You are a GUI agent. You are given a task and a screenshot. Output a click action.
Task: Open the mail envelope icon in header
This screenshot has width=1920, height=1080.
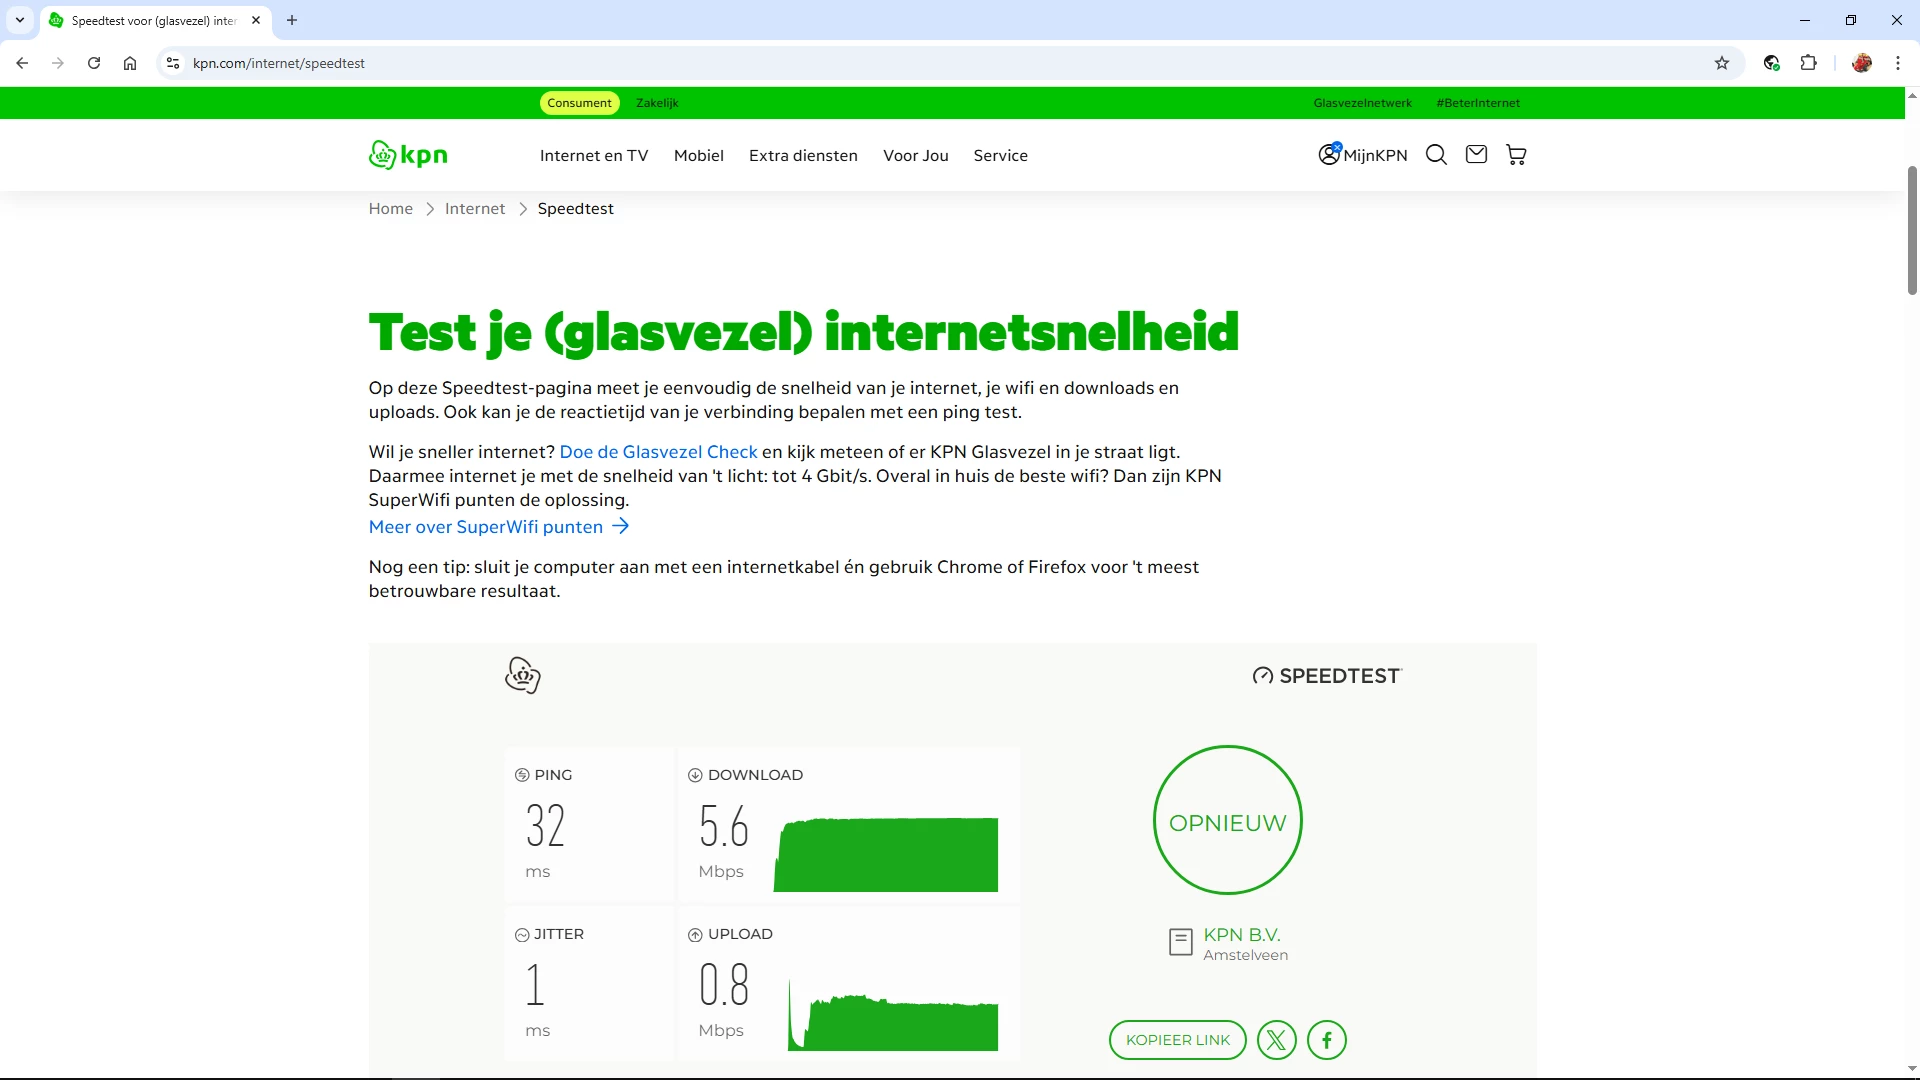pos(1476,154)
